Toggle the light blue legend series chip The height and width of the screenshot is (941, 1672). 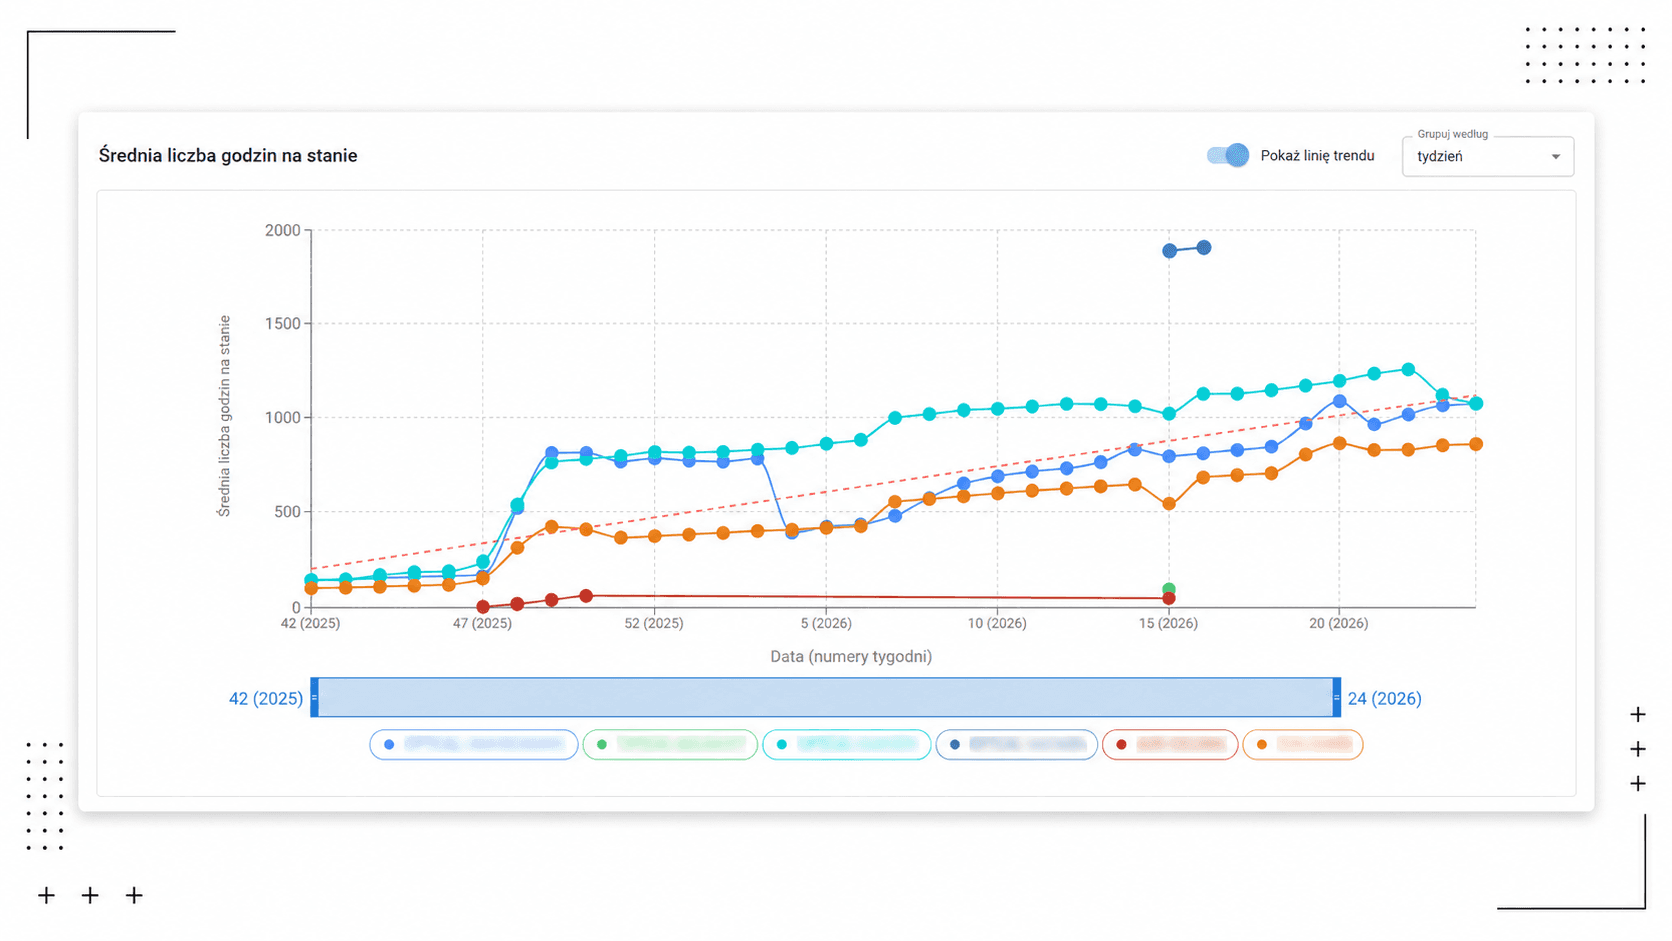474,744
